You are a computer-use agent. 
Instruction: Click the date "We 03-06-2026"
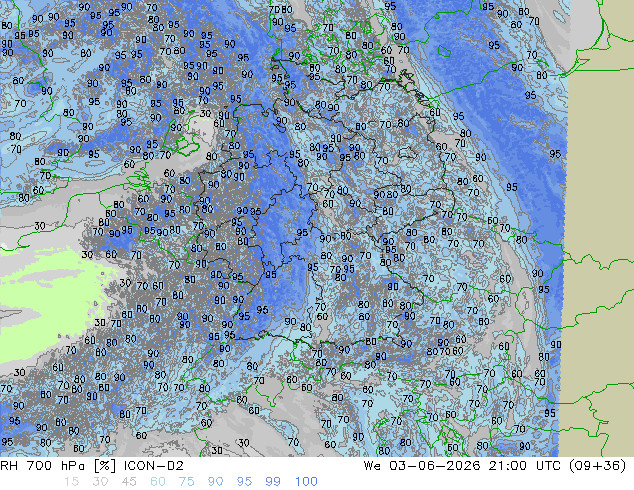point(422,466)
